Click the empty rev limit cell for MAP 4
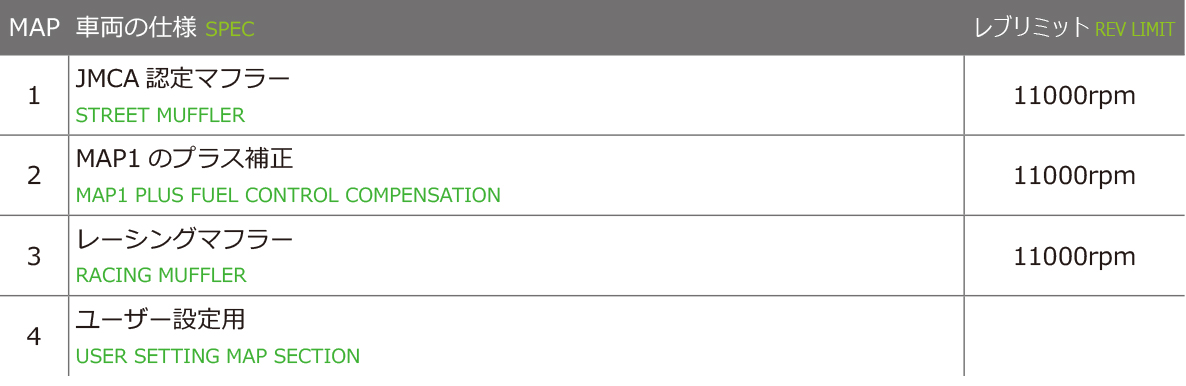Screen dimensions: 1186x386 tap(1075, 336)
